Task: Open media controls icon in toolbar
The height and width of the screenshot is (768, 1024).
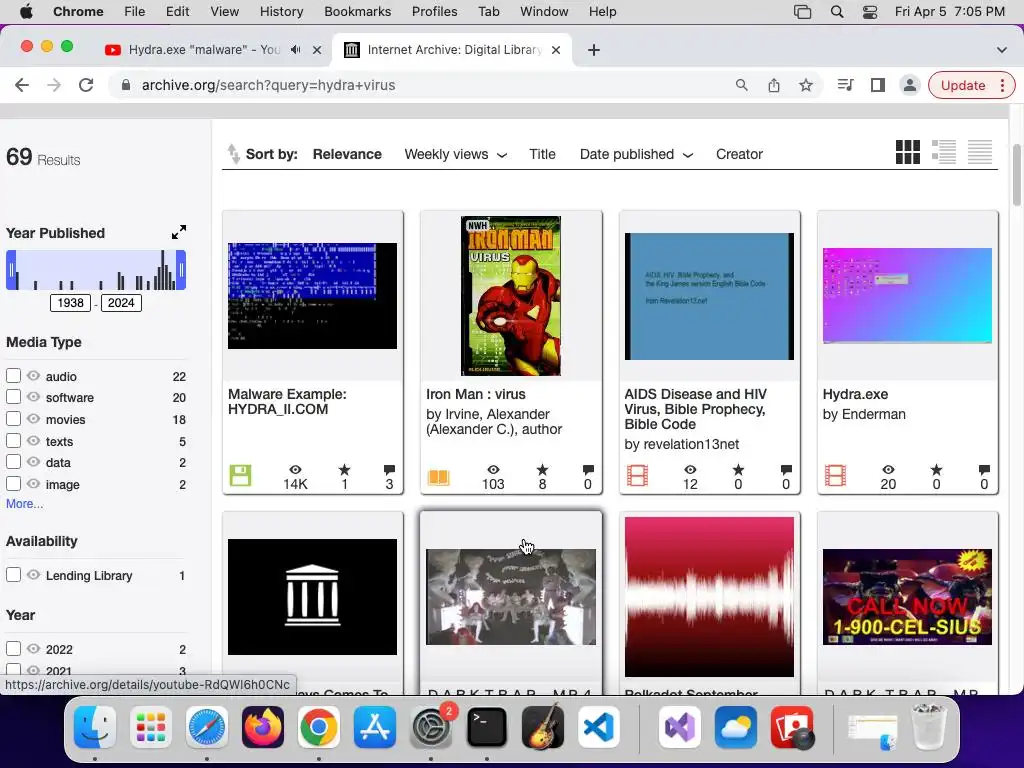Action: [846, 85]
